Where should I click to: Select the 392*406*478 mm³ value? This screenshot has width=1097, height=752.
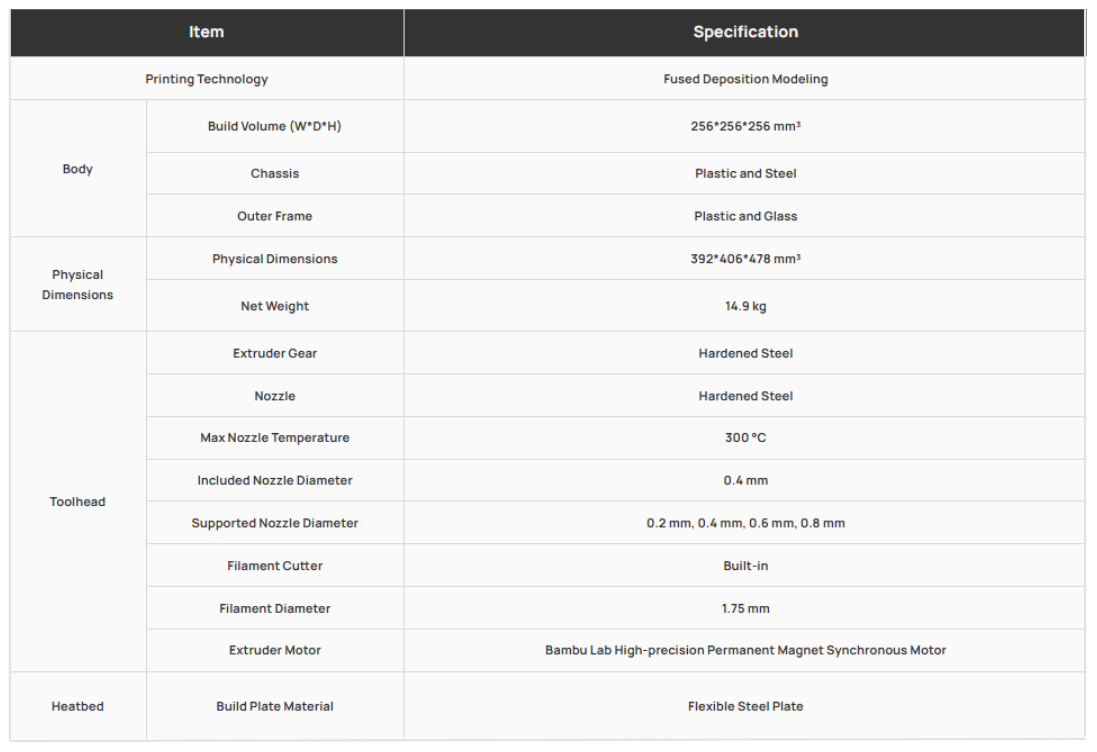pyautogui.click(x=745, y=259)
